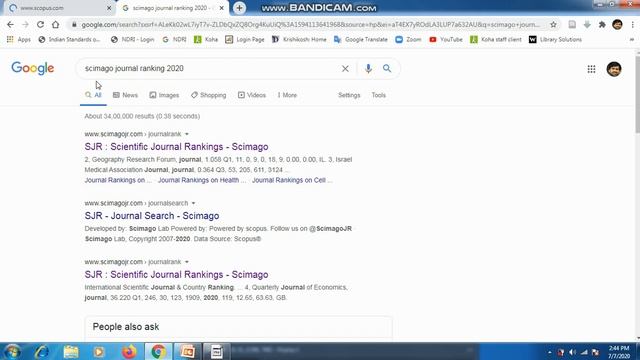Close the scimago journal ranking tab
This screenshot has height=360, width=640.
click(x=222, y=8)
